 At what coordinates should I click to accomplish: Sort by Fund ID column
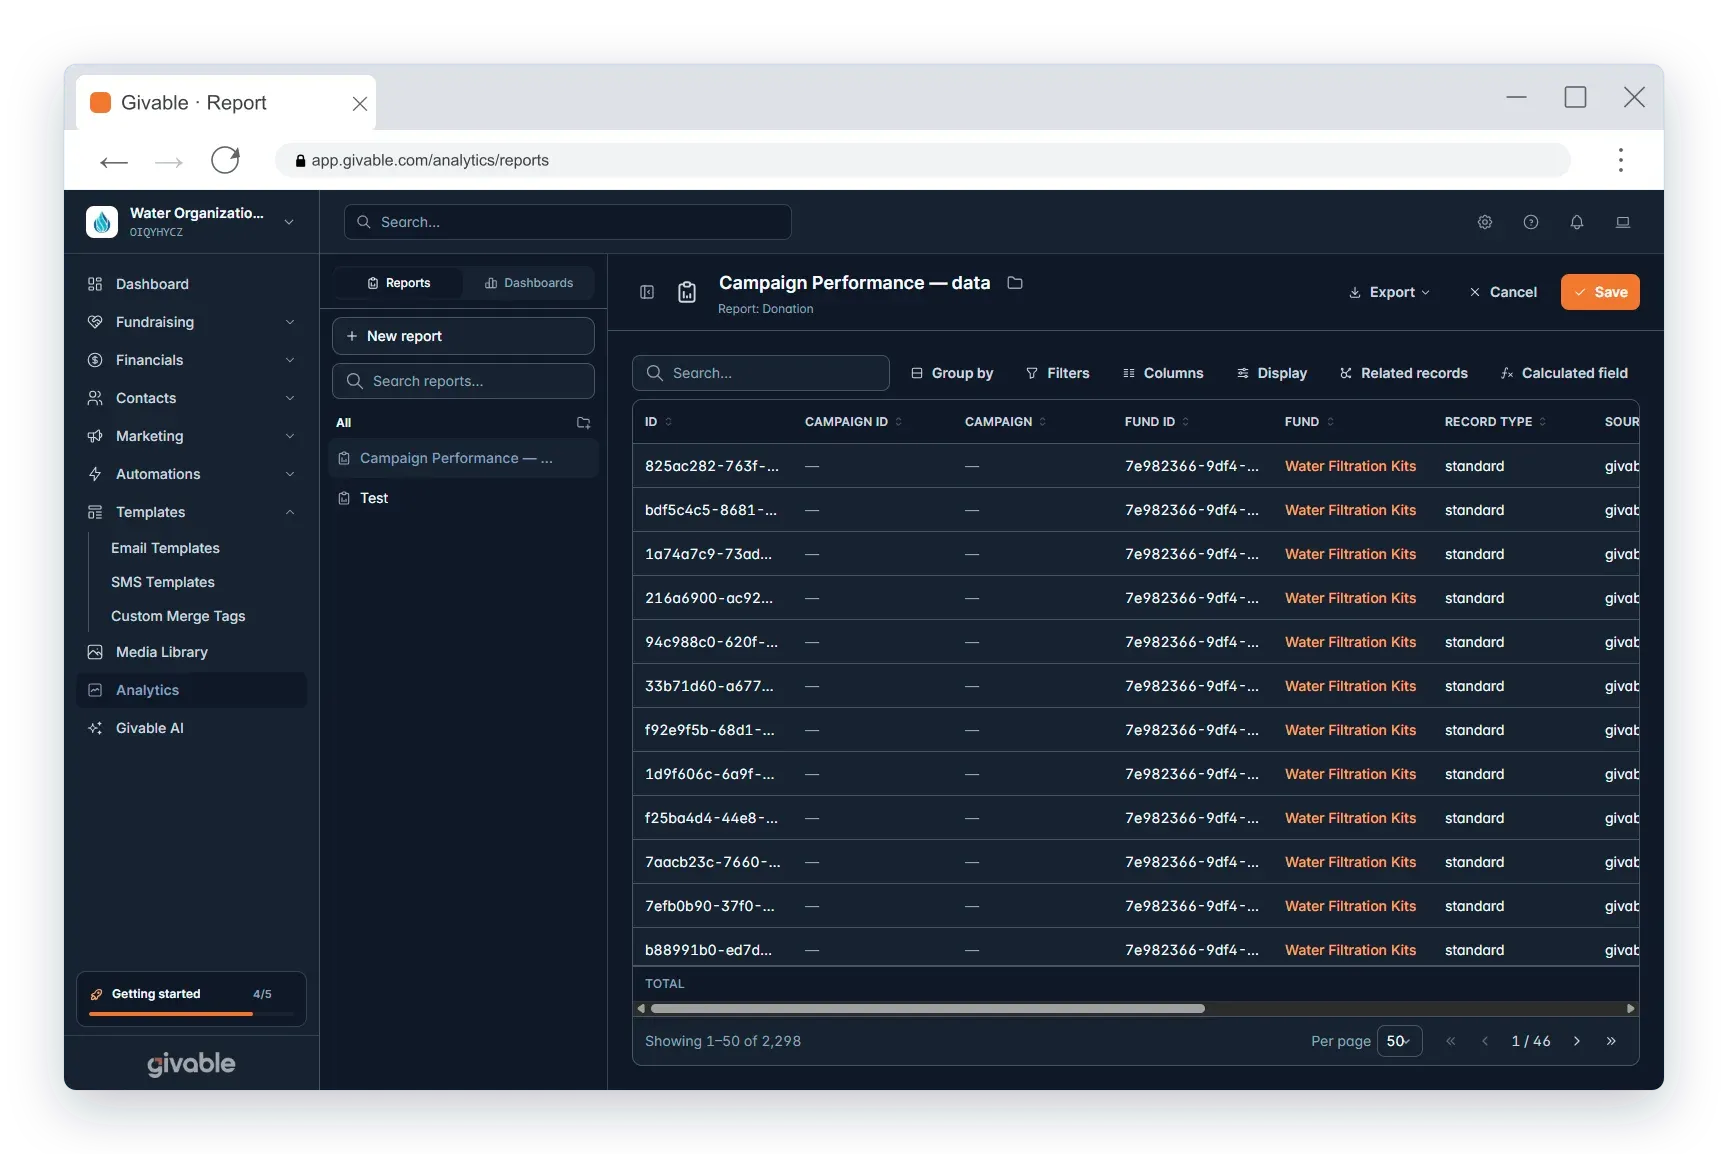coord(1157,422)
